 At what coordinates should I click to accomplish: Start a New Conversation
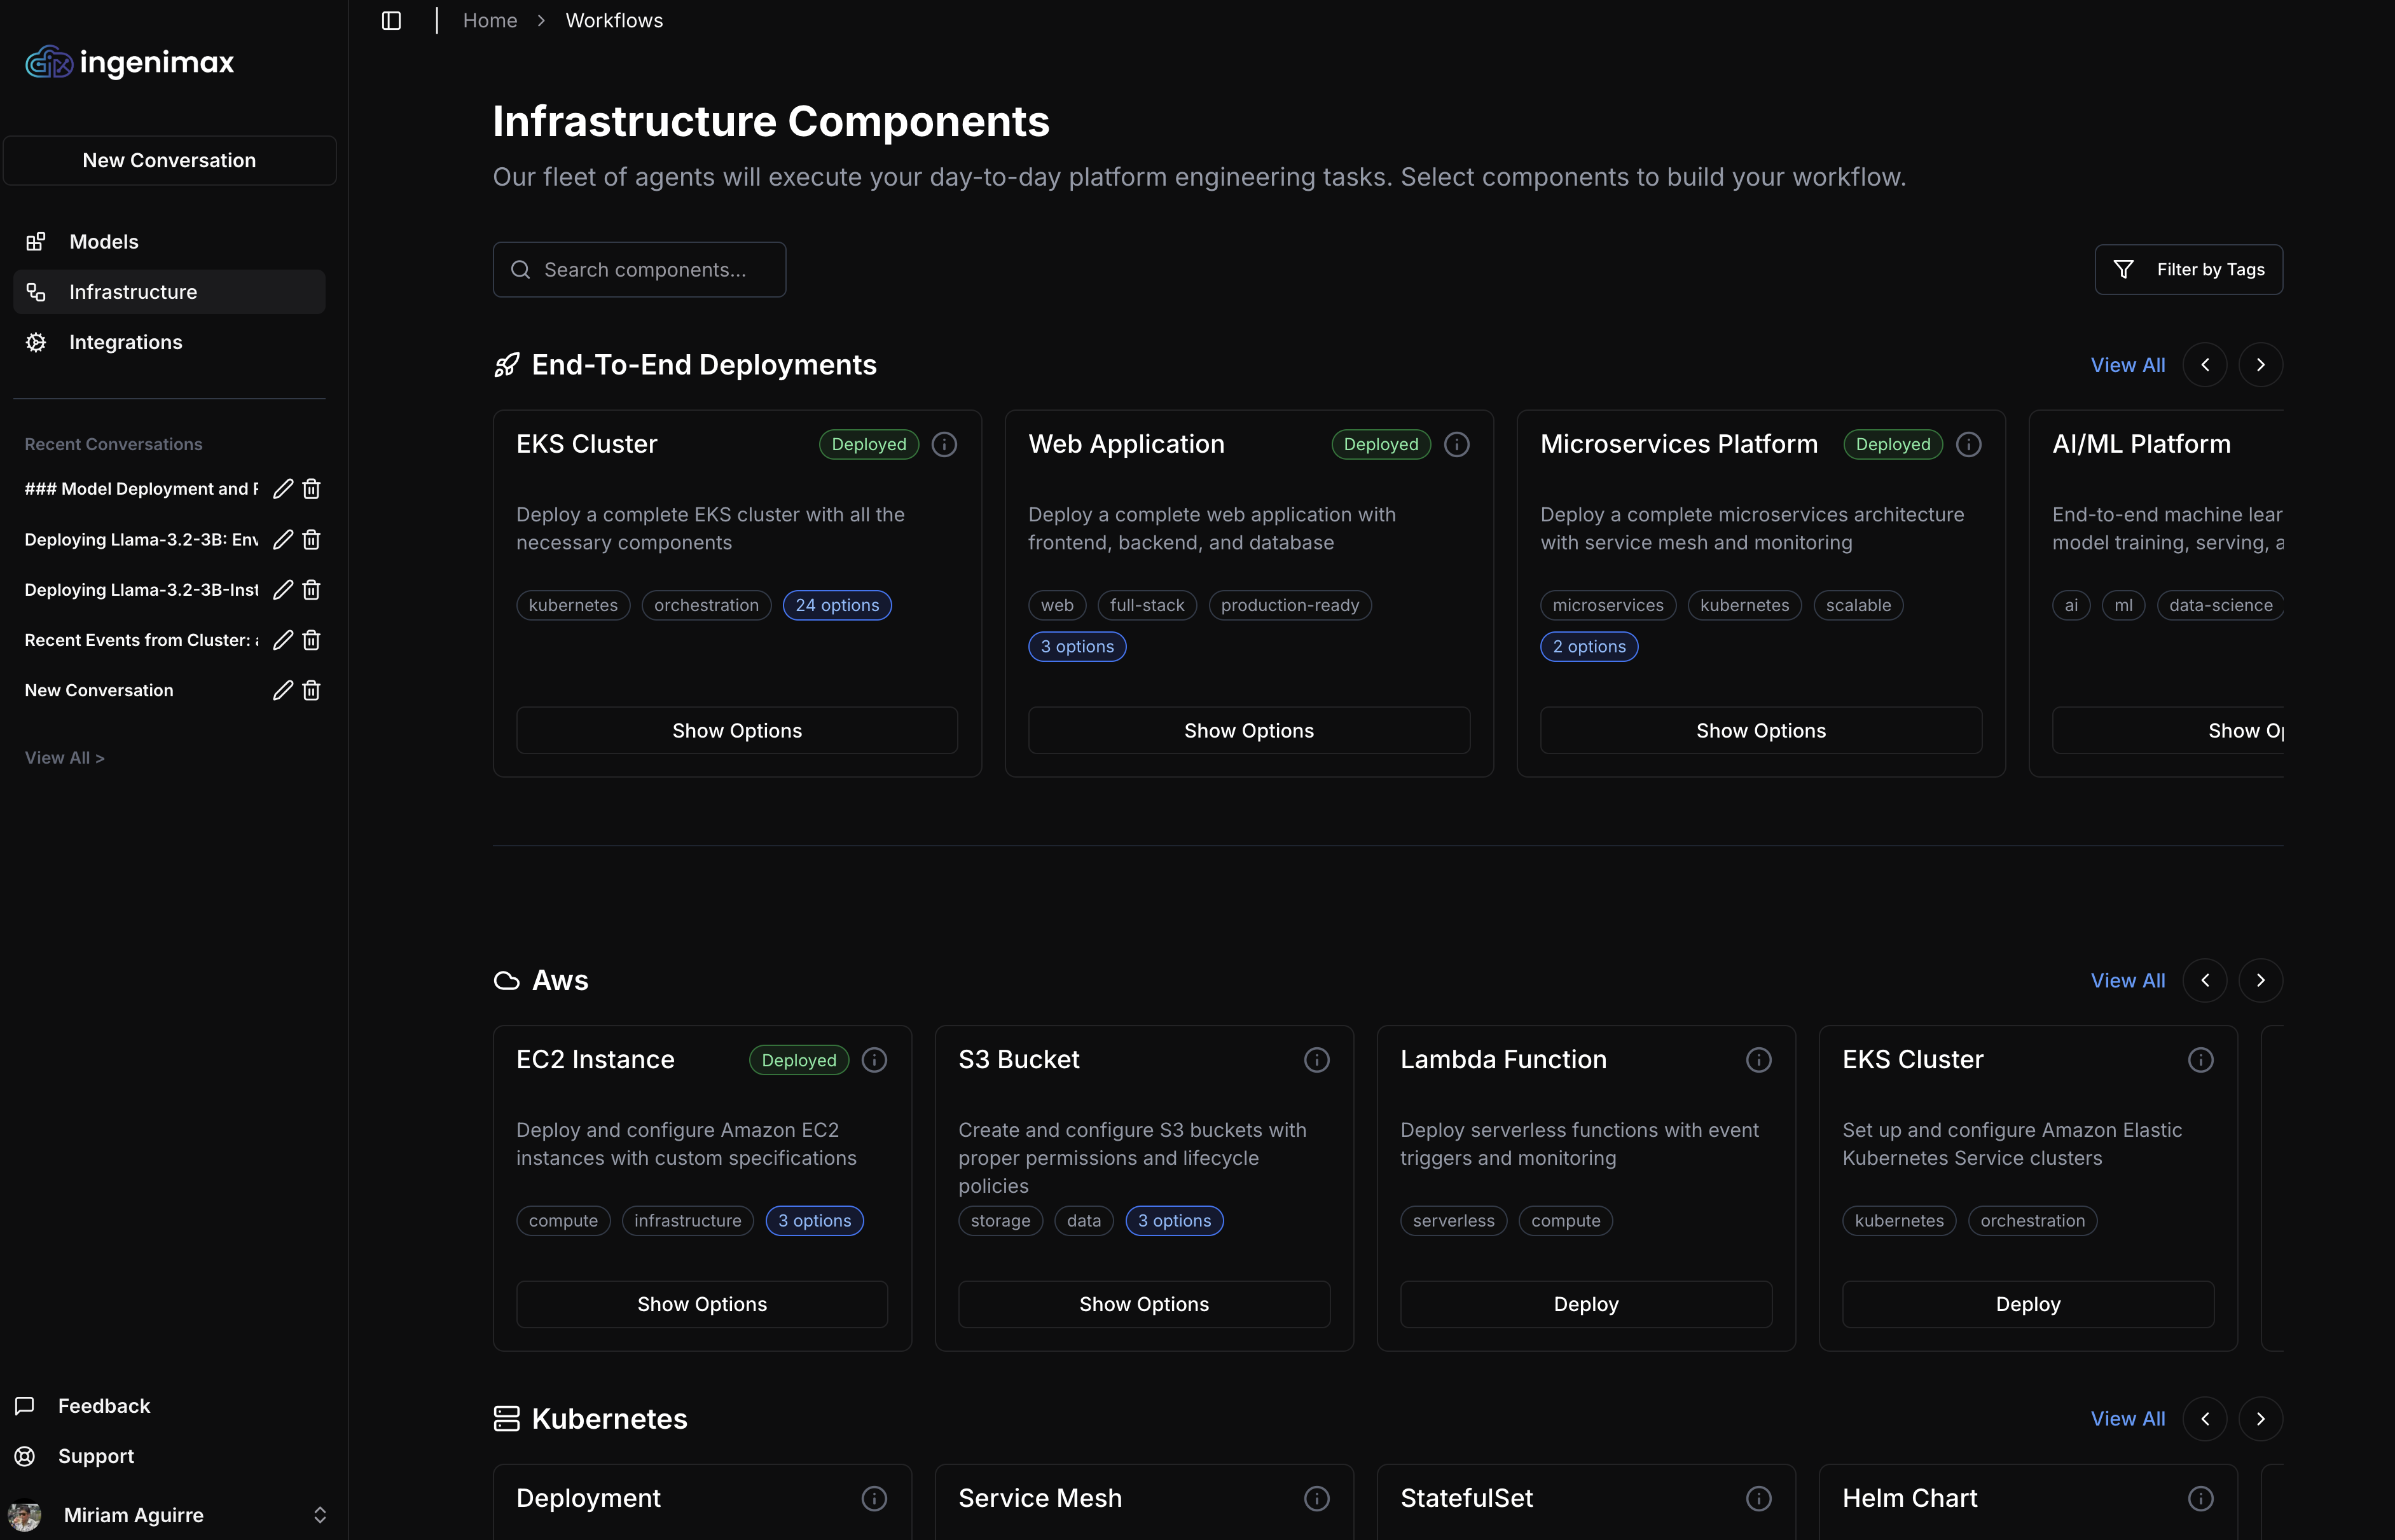click(169, 160)
